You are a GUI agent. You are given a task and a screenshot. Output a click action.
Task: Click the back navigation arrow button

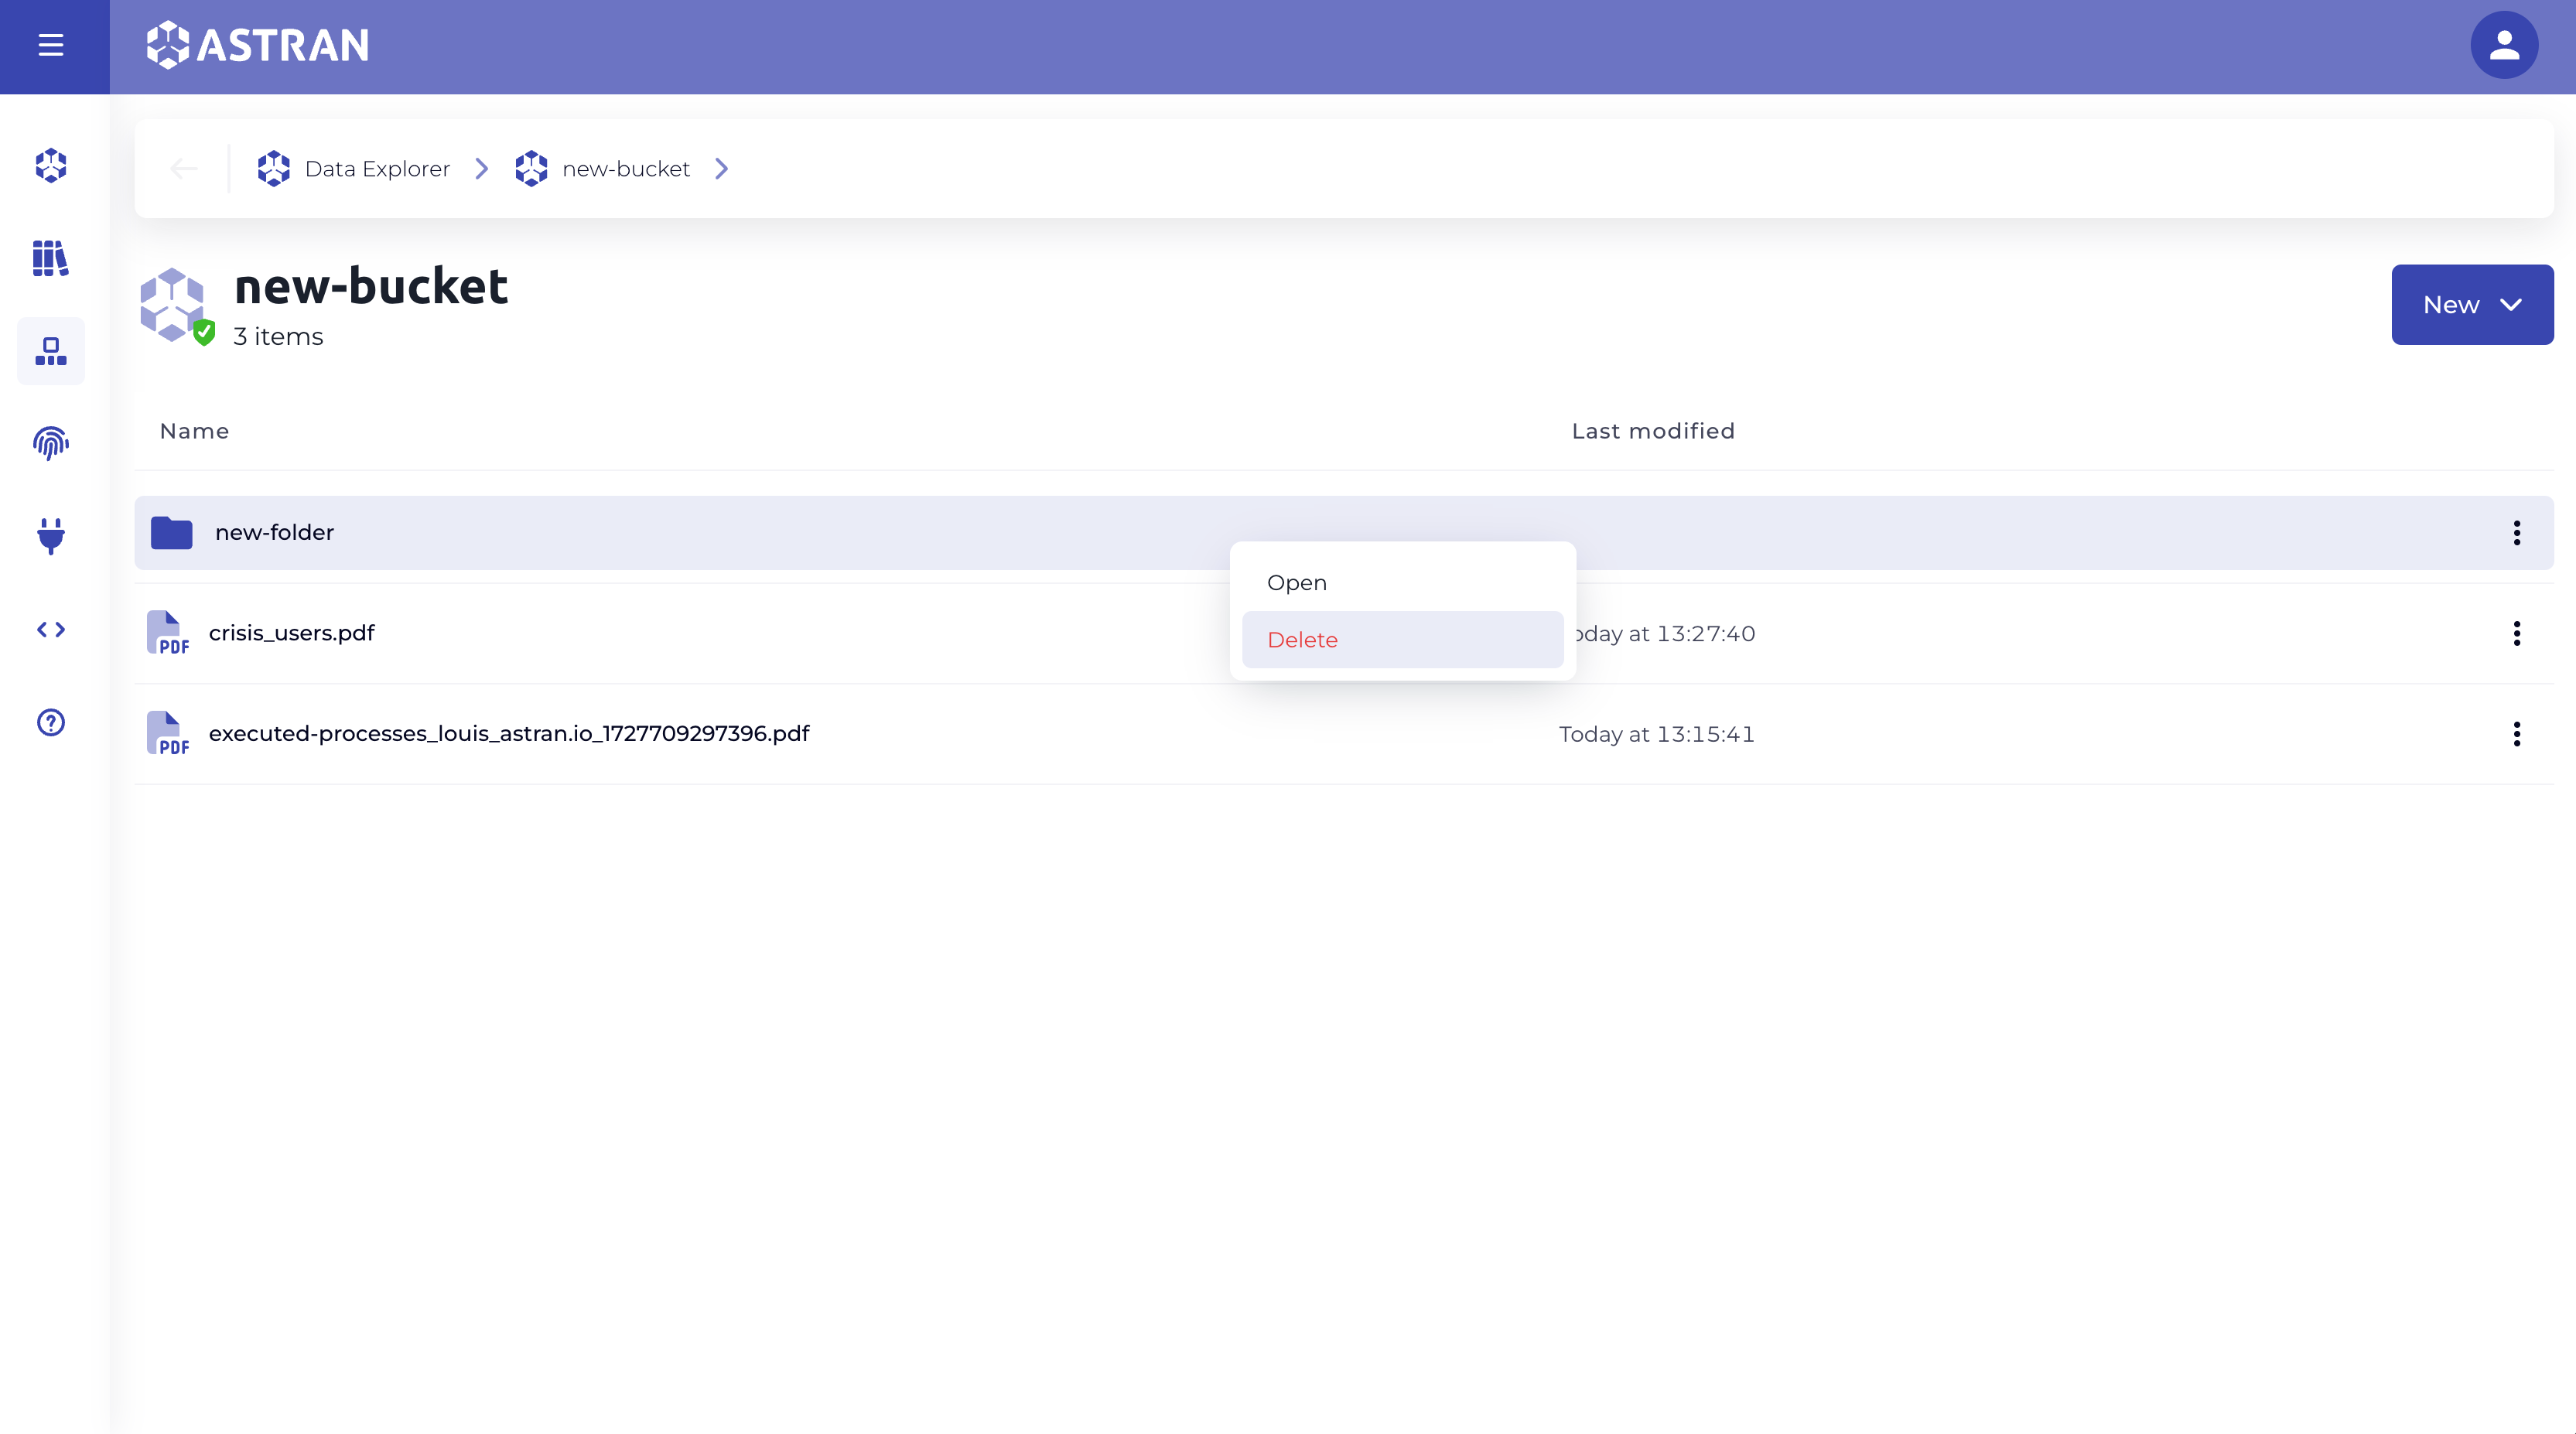pyautogui.click(x=183, y=168)
